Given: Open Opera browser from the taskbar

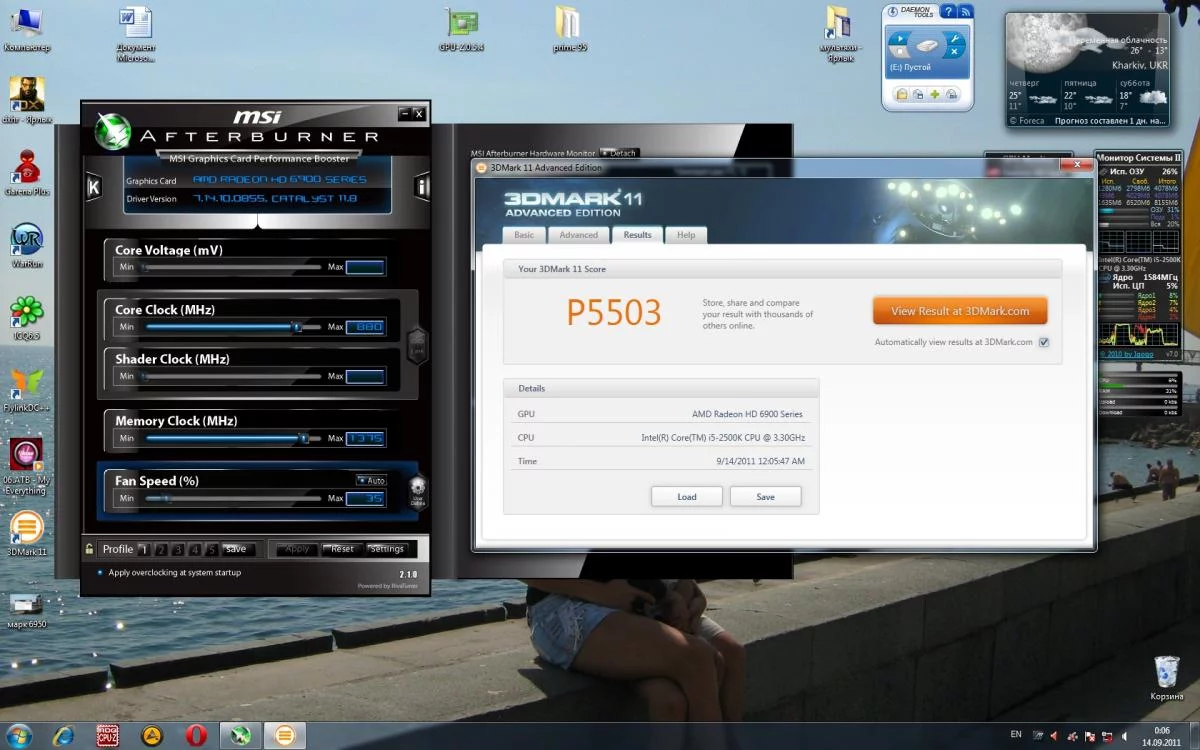Looking at the screenshot, I should 196,736.
